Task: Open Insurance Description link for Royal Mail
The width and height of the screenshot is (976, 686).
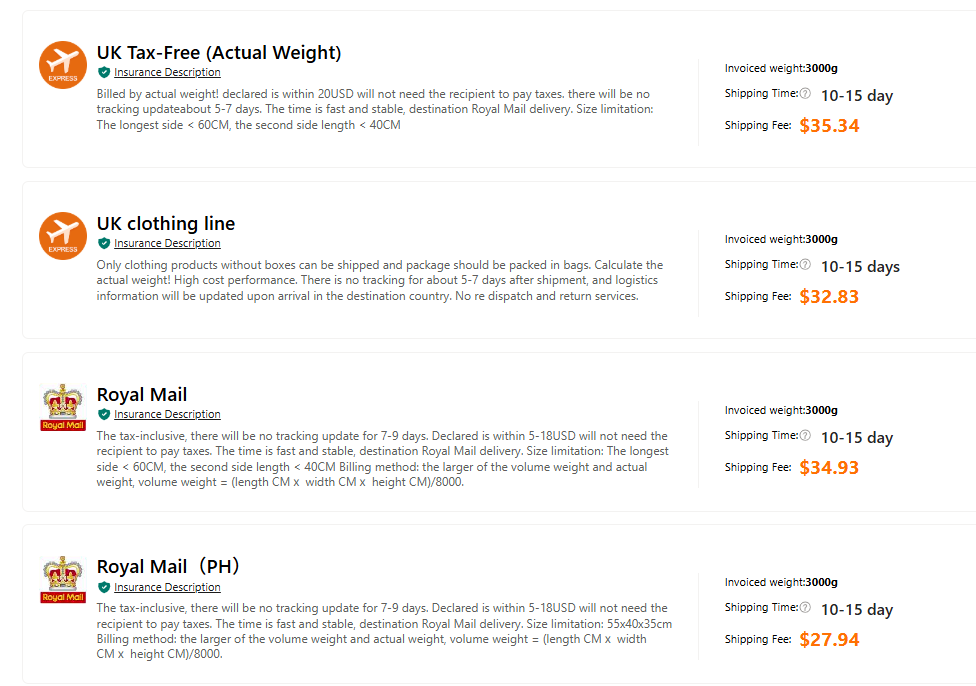Action: pos(167,415)
